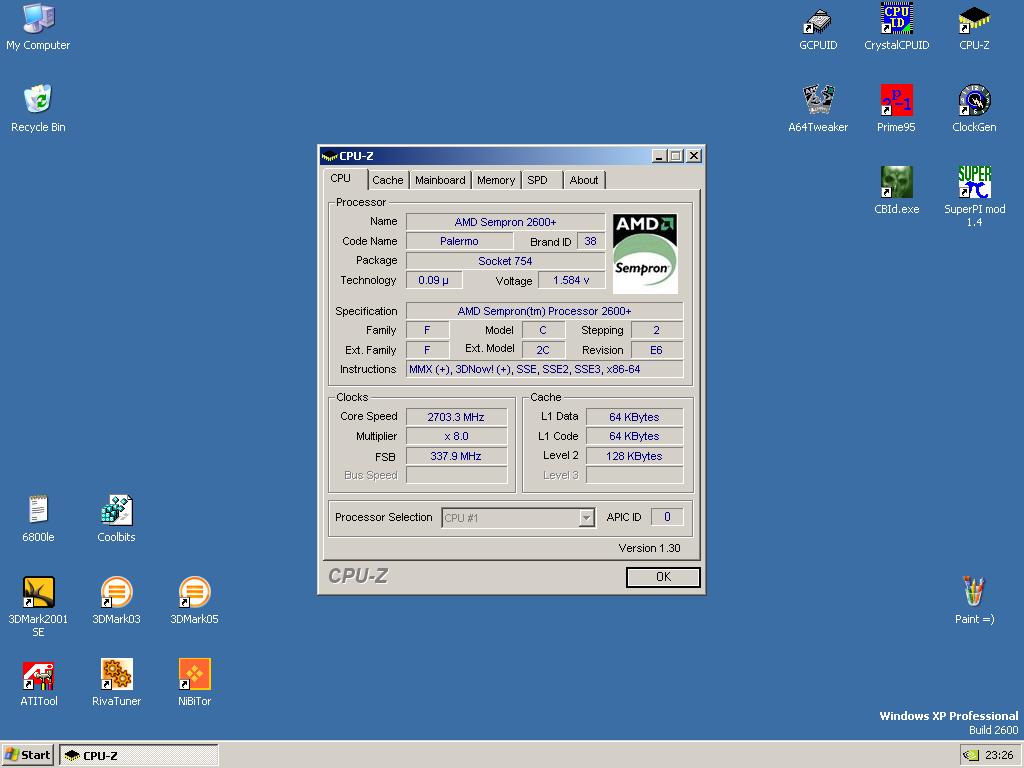
Task: Click the CPU-Z taskbar button
Action: click(x=139, y=756)
